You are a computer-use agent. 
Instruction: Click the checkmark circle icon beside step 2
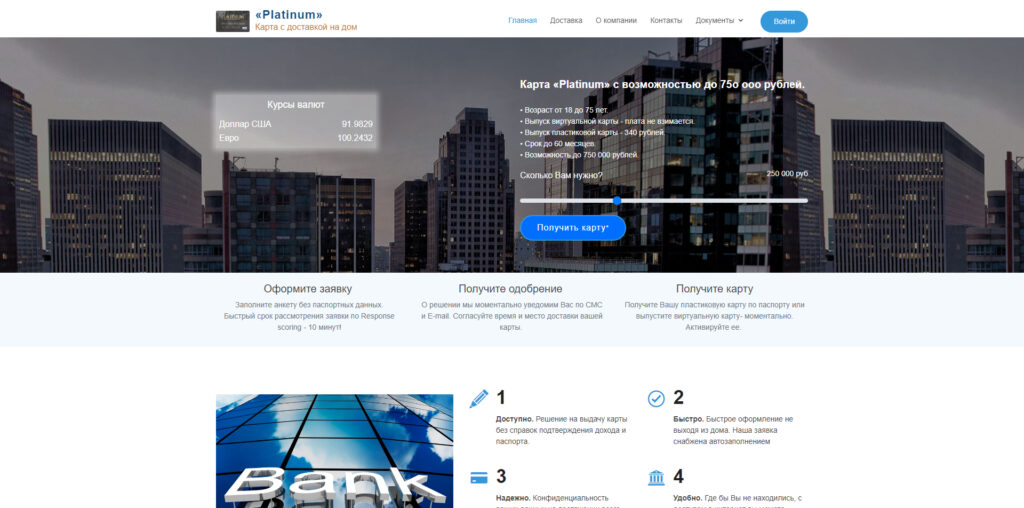point(656,398)
